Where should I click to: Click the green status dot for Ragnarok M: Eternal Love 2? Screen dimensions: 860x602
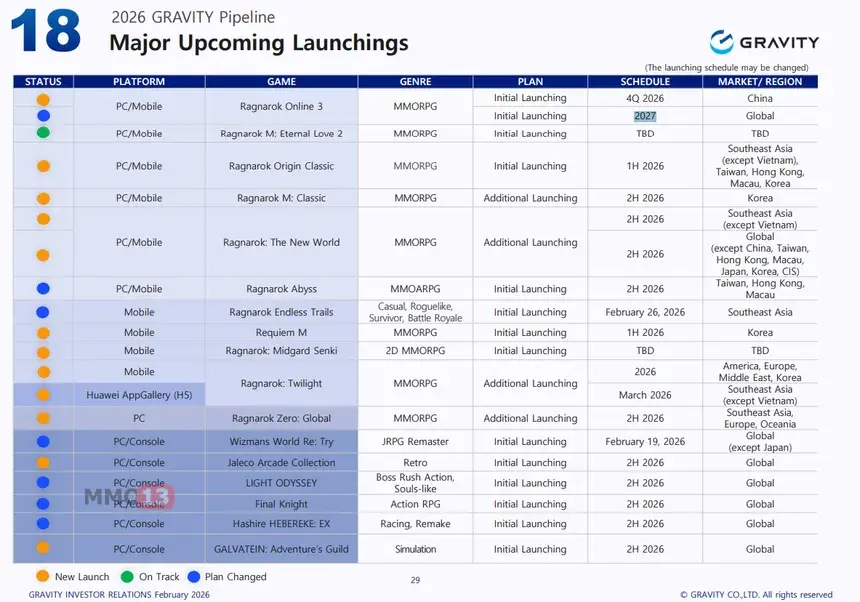[43, 133]
